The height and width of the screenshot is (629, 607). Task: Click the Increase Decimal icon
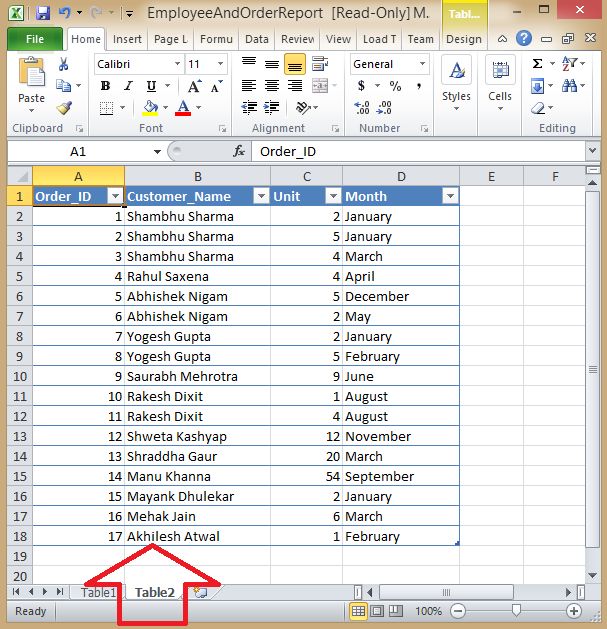pyautogui.click(x=361, y=108)
